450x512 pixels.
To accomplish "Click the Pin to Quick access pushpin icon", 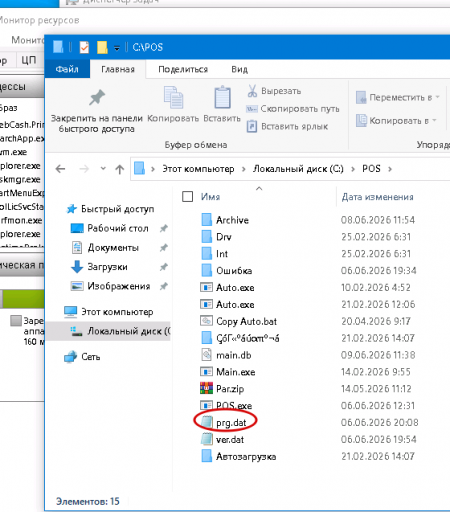I will [97, 98].
